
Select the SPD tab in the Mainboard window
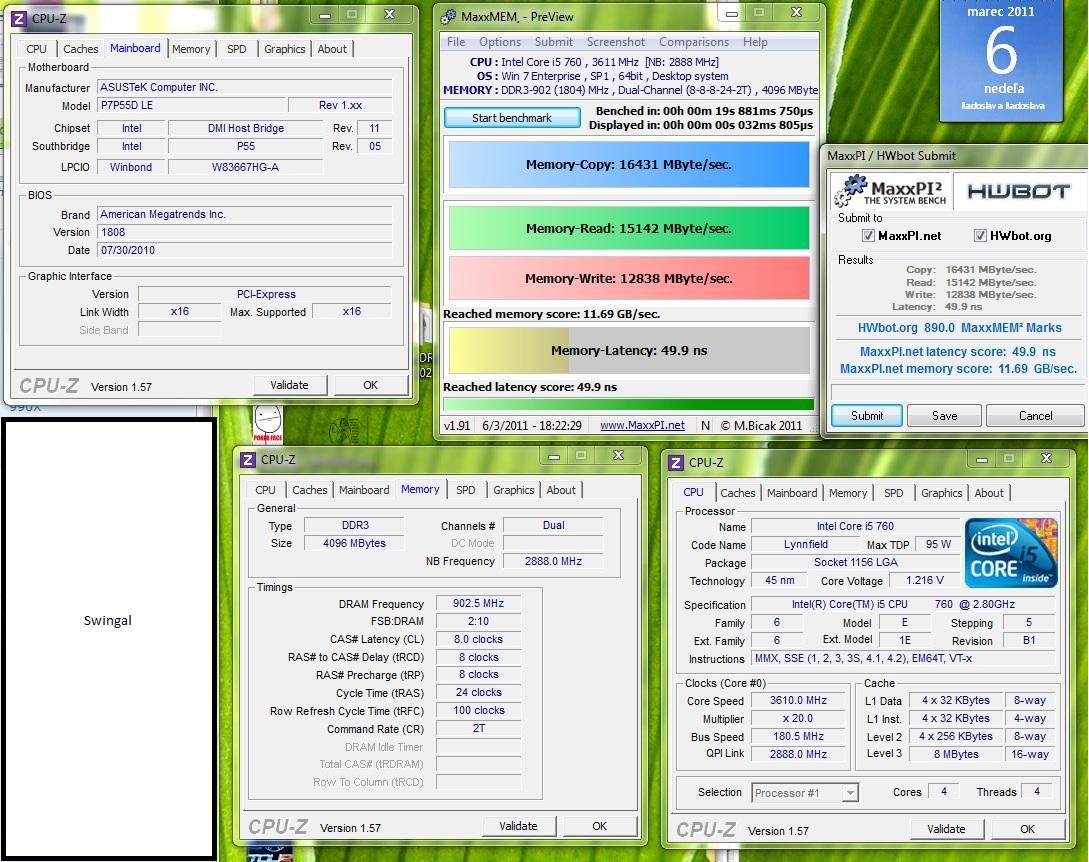237,49
